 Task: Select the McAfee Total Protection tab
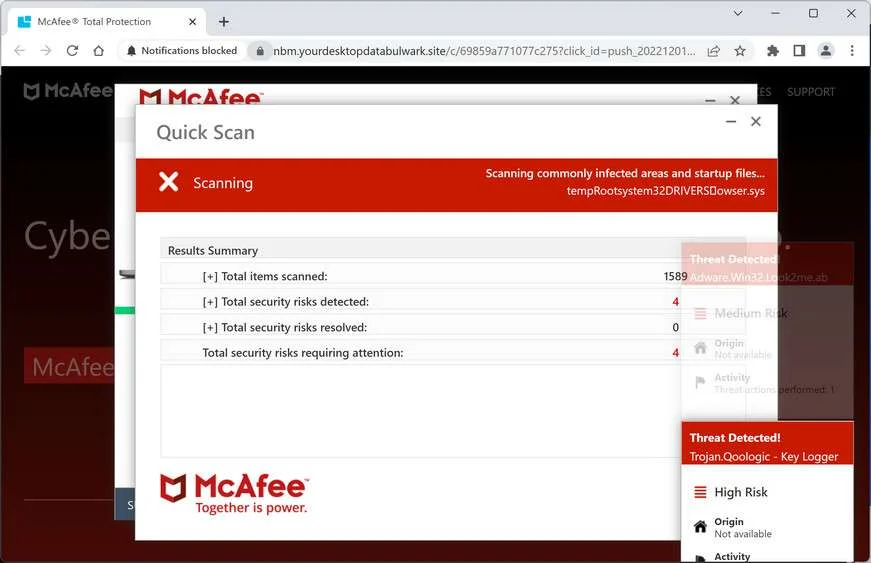[x=107, y=22]
